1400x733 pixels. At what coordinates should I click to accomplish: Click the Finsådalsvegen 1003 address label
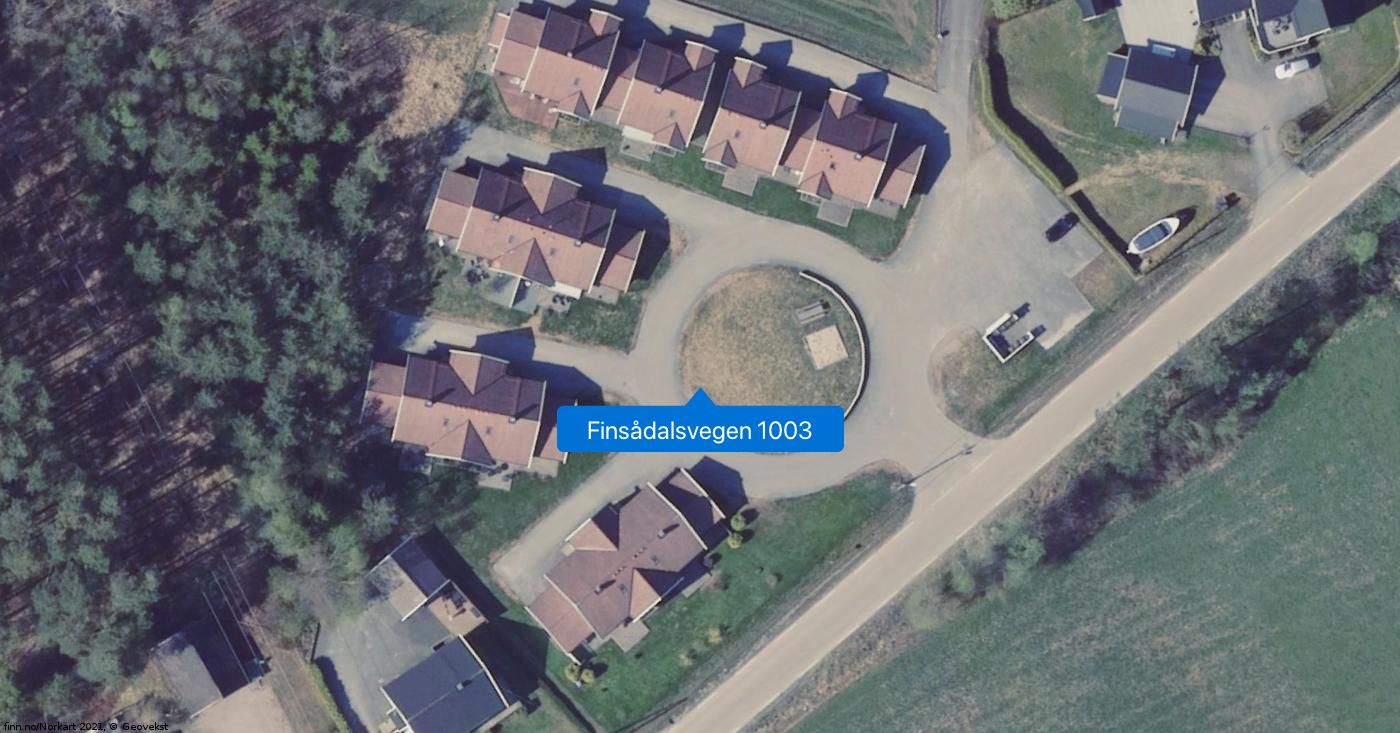[x=700, y=430]
